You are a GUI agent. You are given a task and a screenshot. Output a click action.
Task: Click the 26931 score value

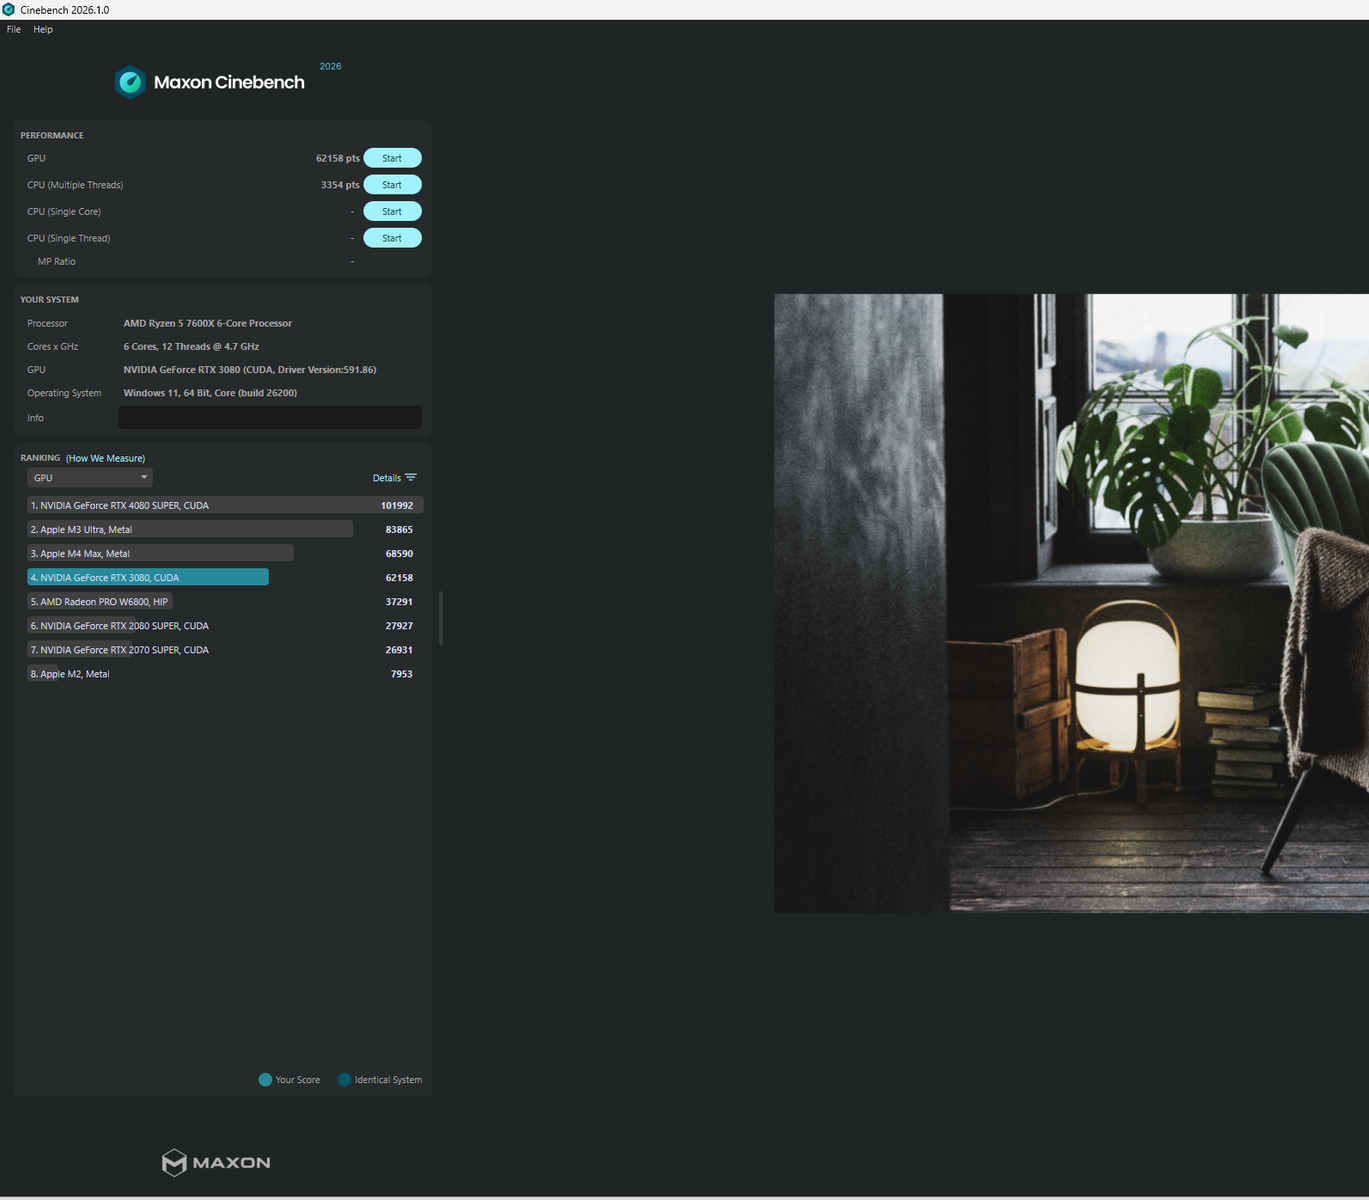(399, 649)
